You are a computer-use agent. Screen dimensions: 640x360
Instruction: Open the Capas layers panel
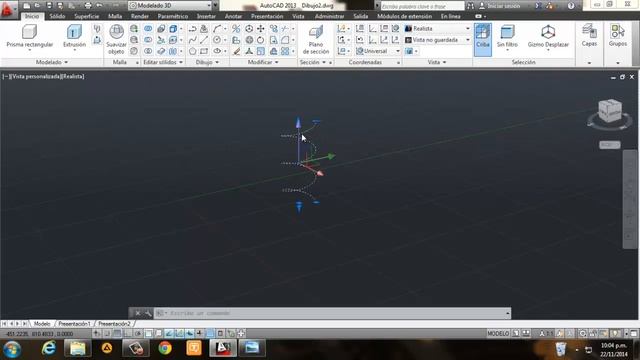(x=589, y=35)
